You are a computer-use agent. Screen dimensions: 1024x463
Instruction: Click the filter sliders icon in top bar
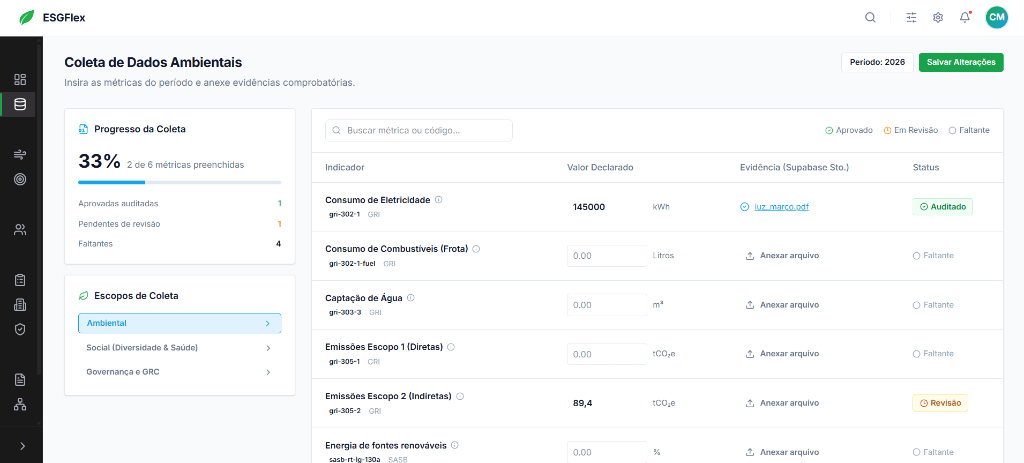tap(911, 17)
